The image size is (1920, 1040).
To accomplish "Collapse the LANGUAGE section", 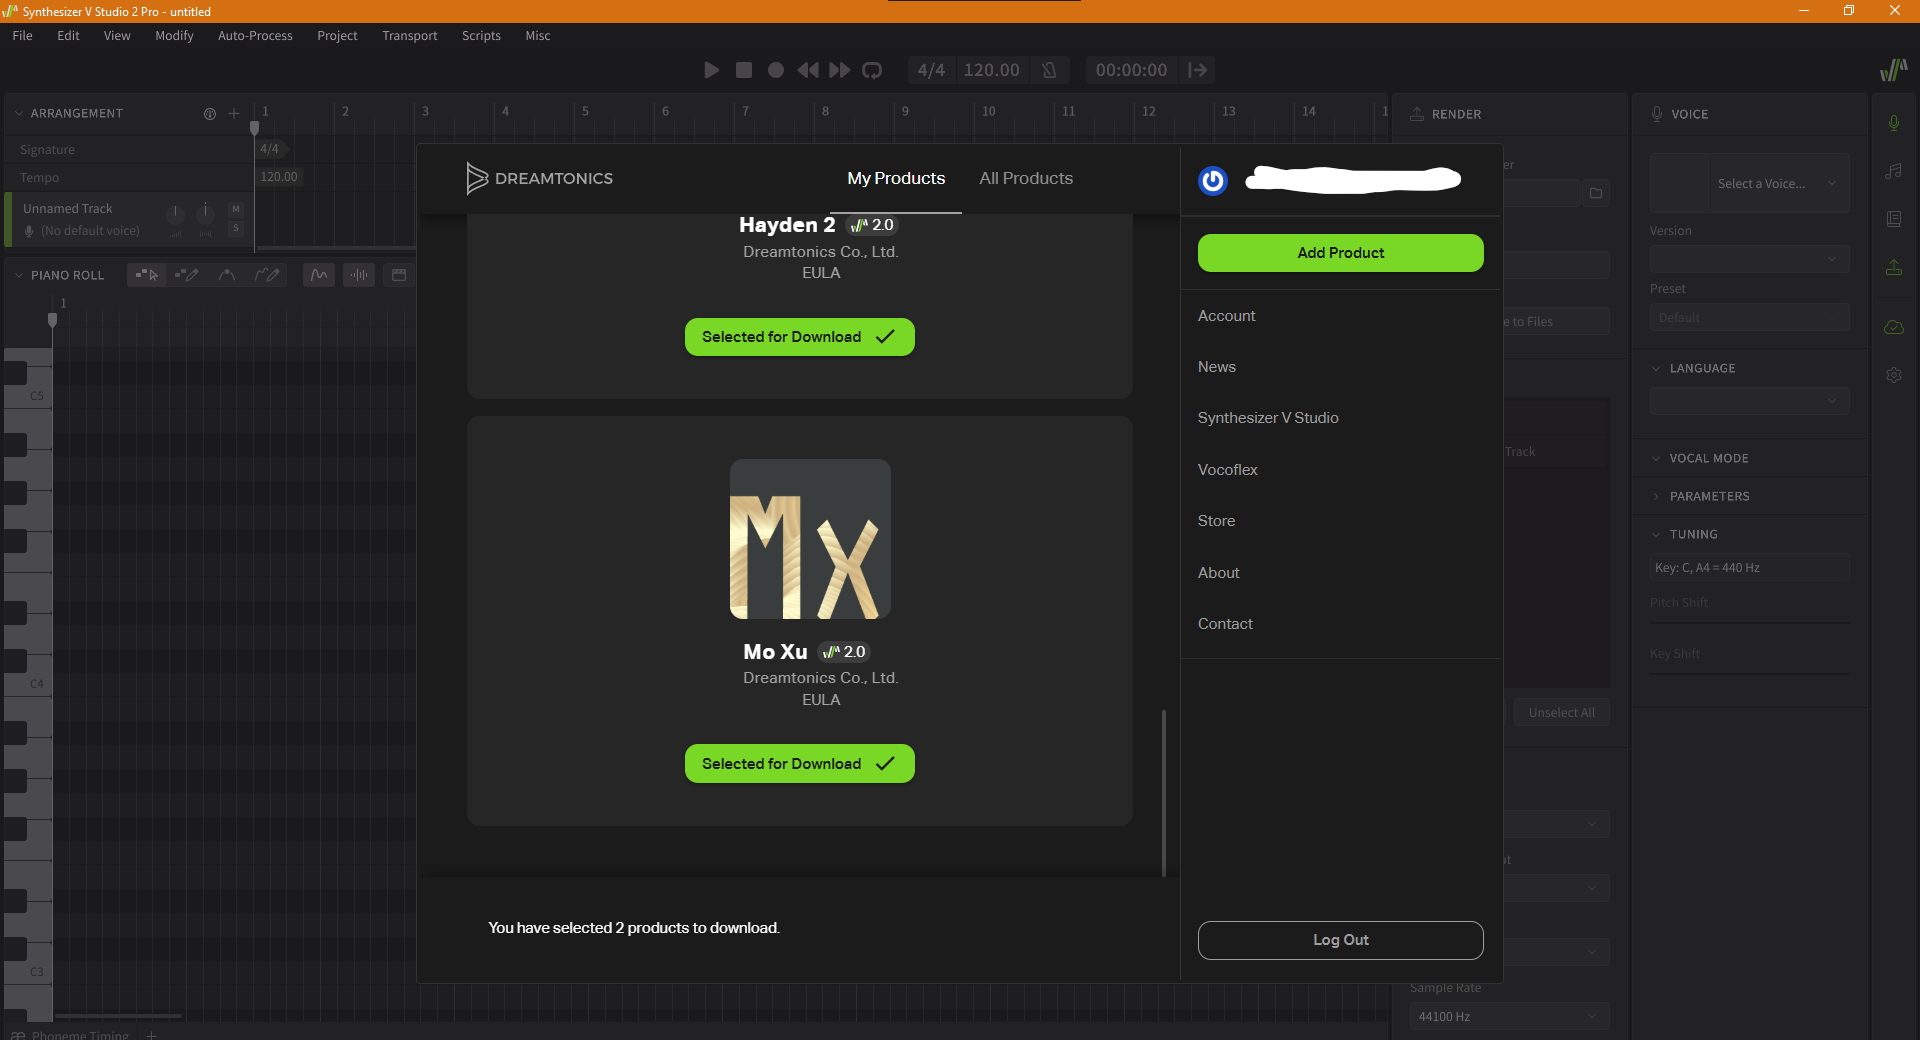I will [1656, 368].
